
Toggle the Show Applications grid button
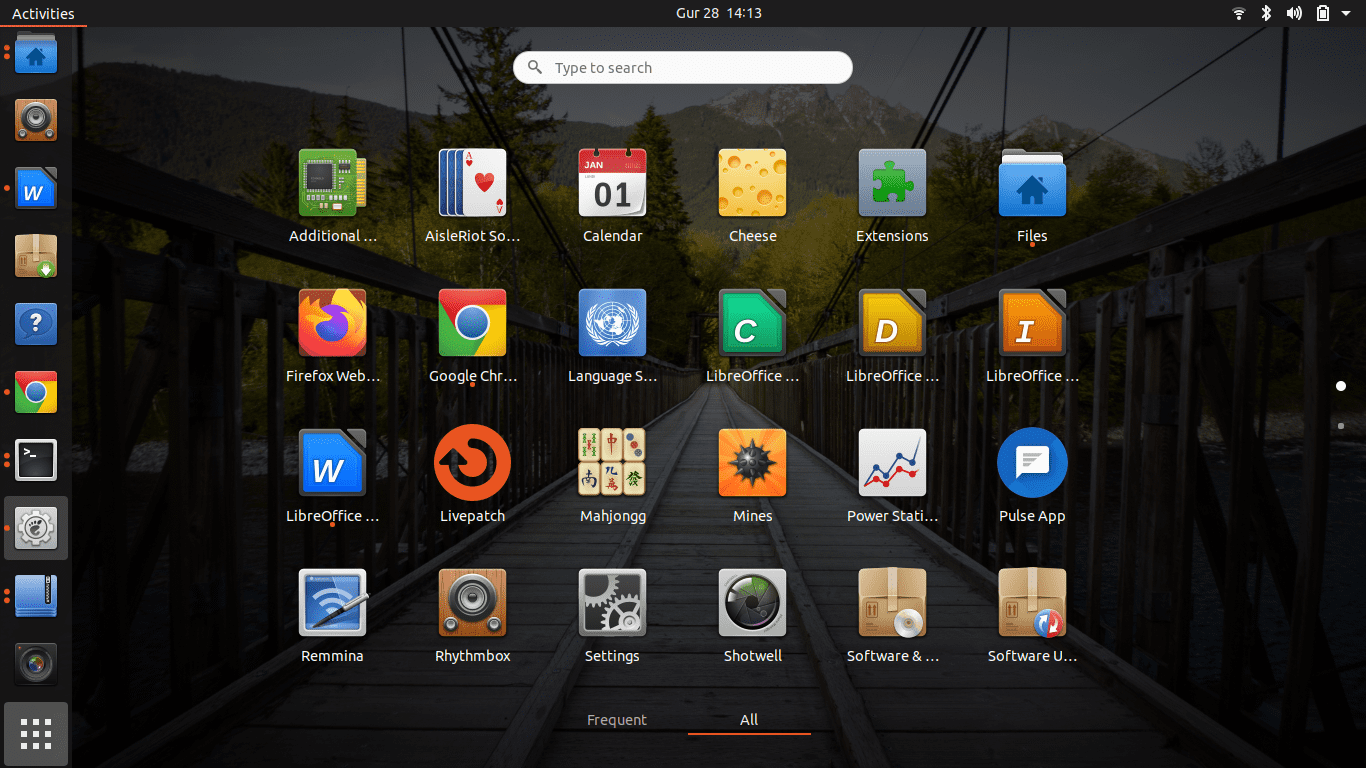(x=36, y=734)
